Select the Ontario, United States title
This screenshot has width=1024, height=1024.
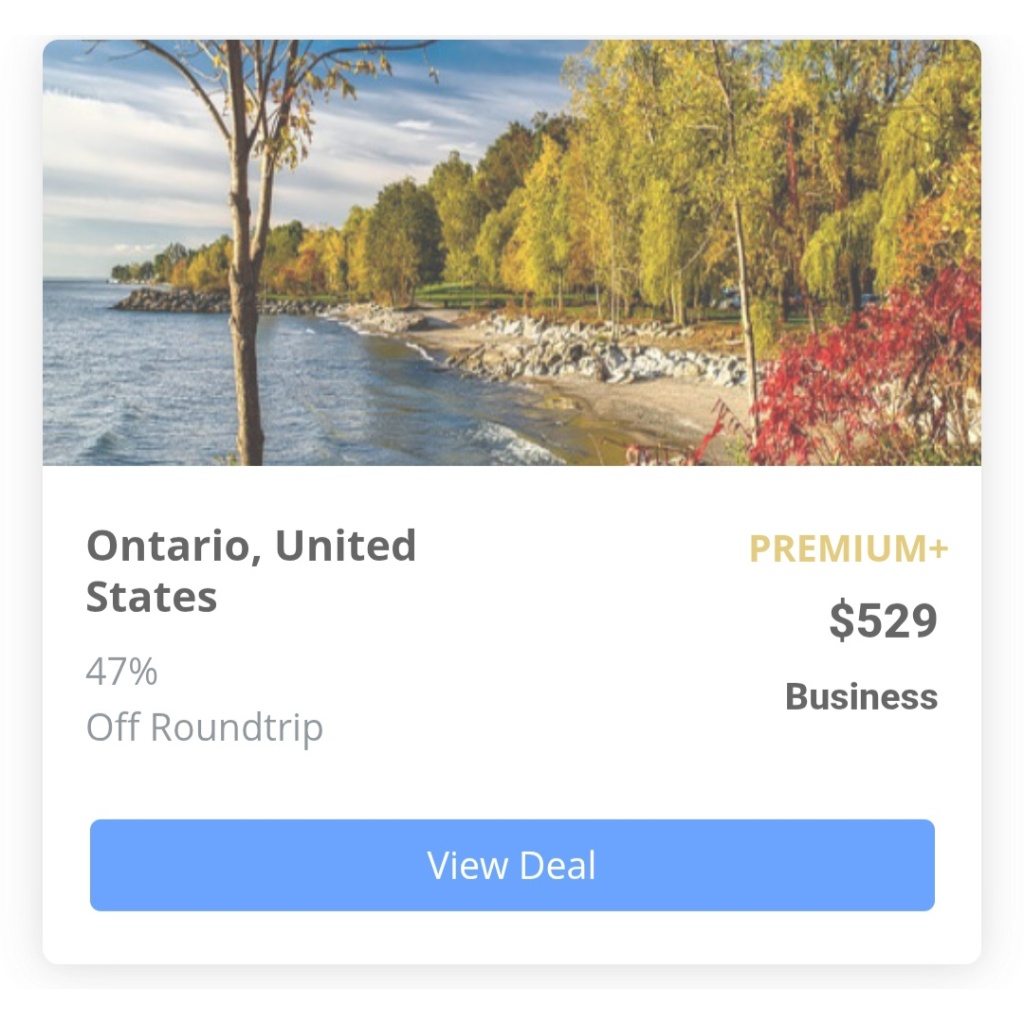(251, 571)
